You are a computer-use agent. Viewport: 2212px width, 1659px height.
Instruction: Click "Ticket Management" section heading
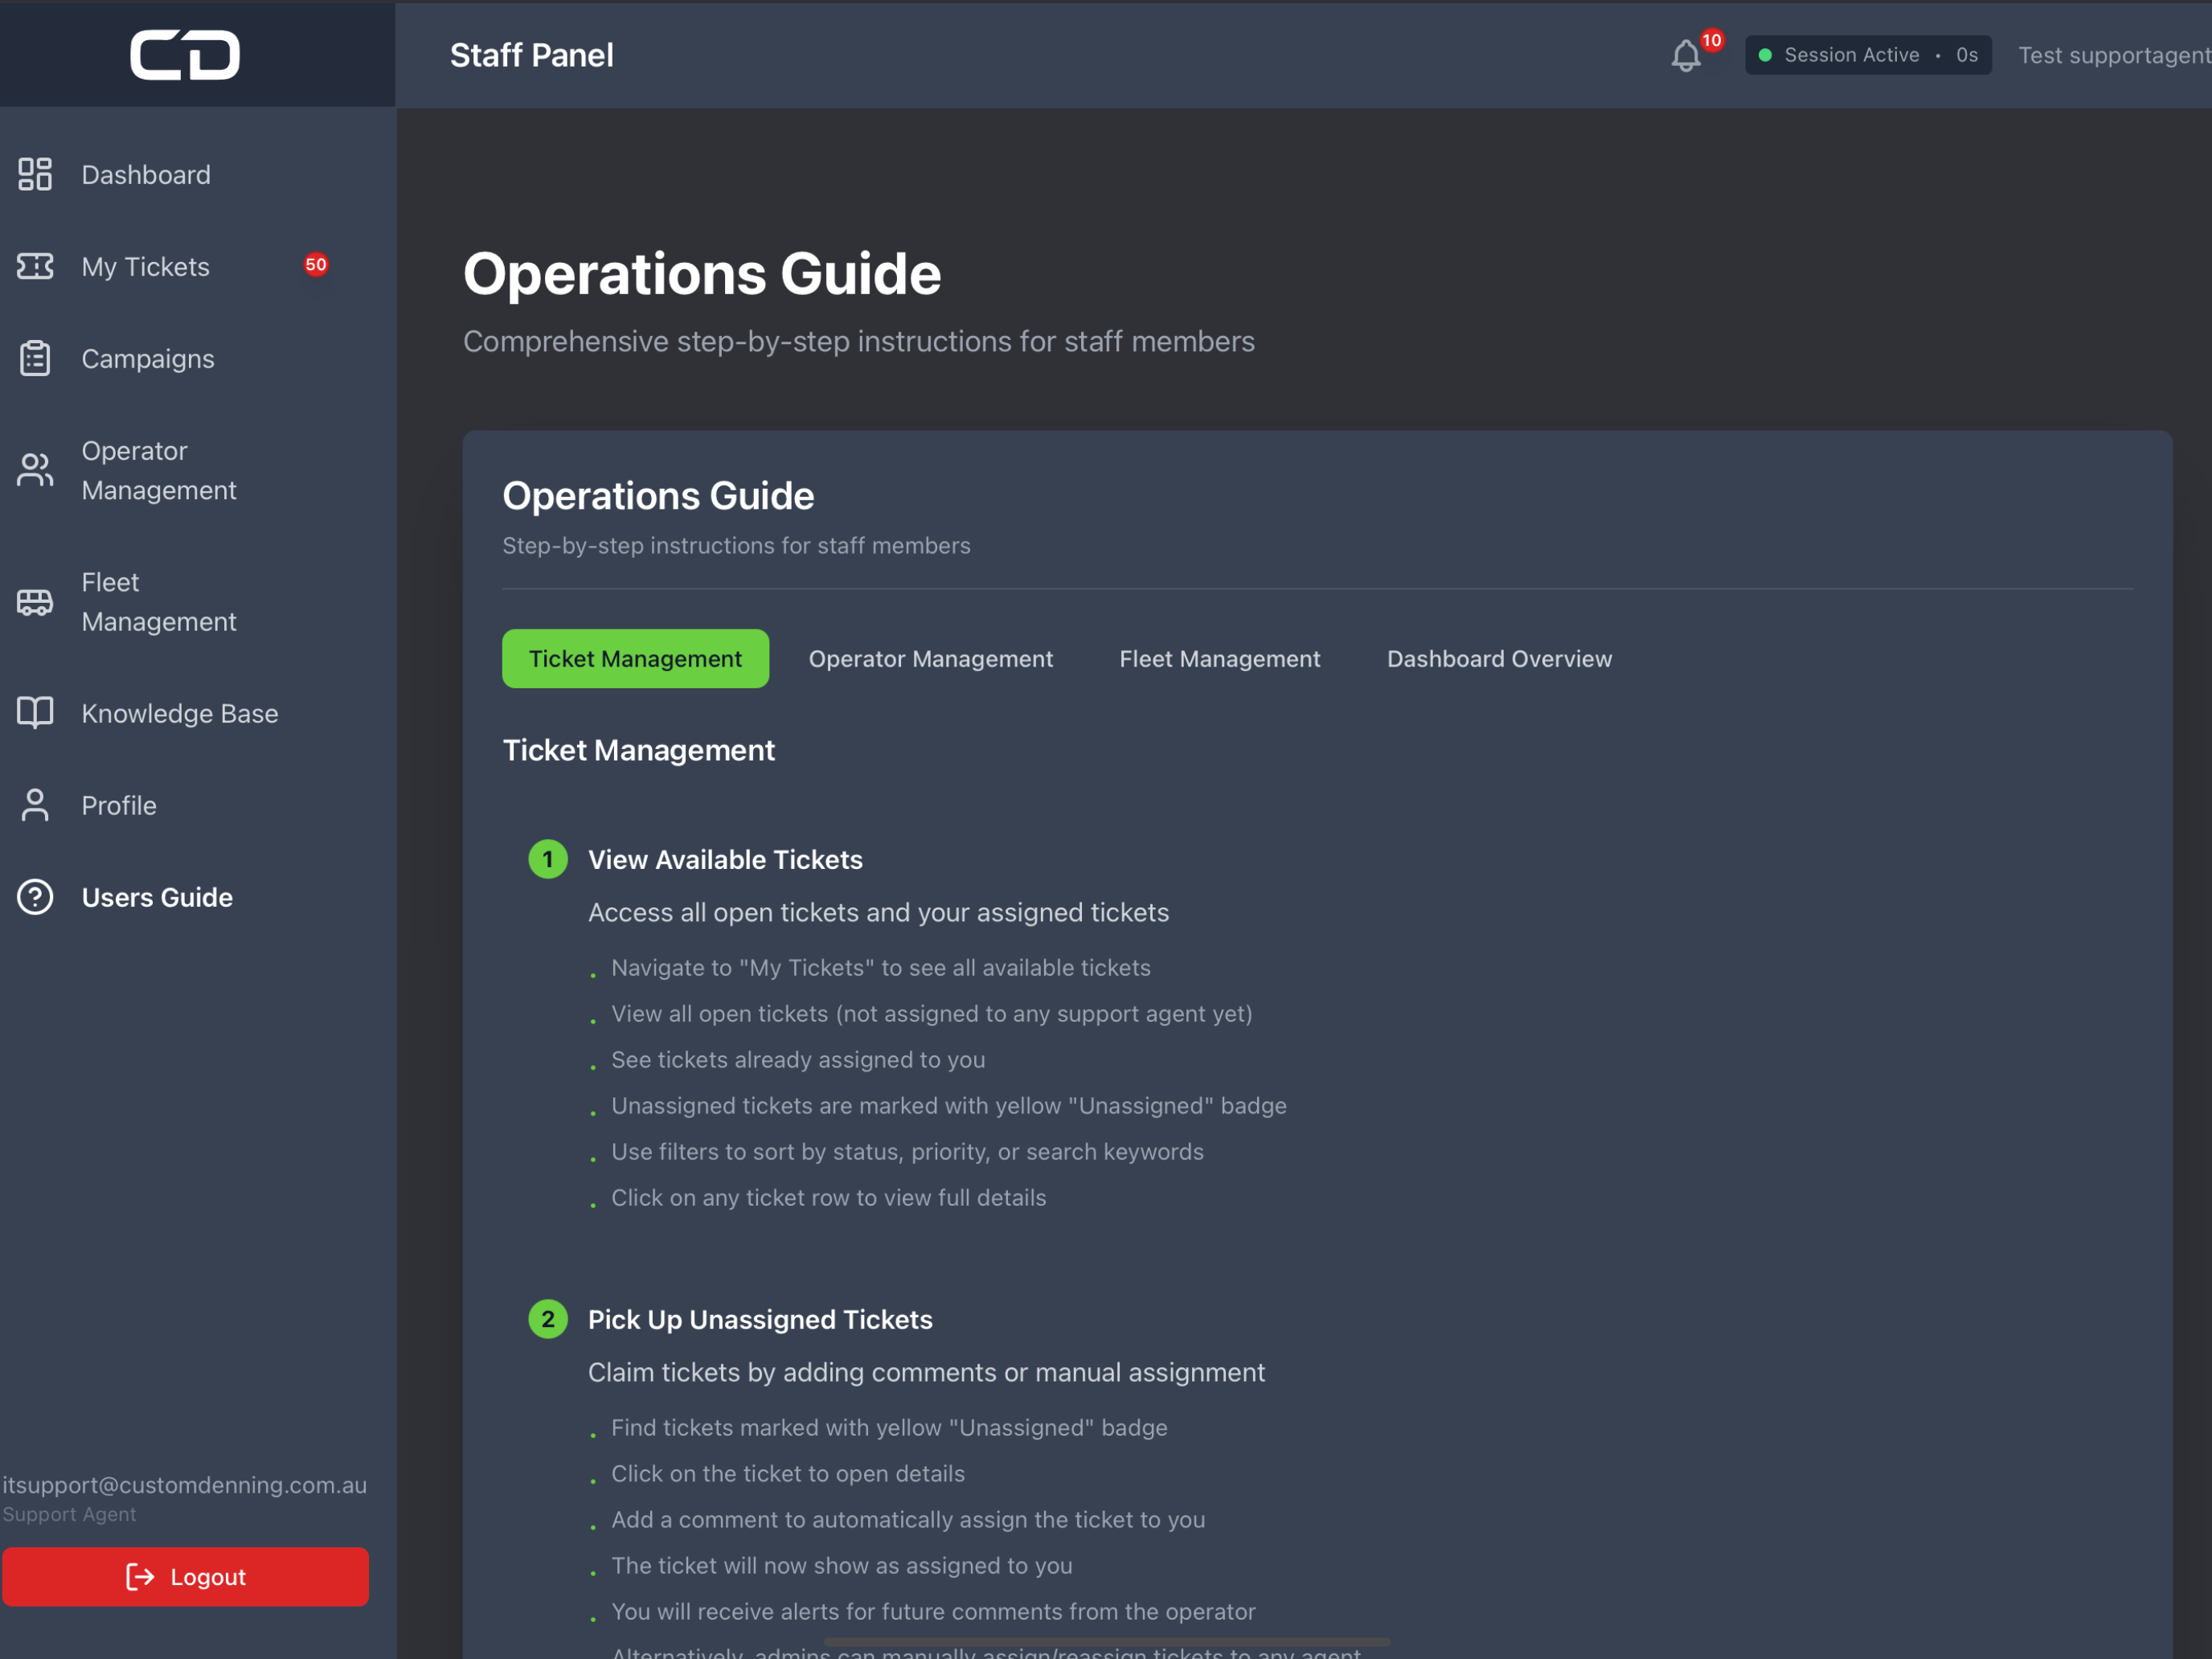[638, 750]
